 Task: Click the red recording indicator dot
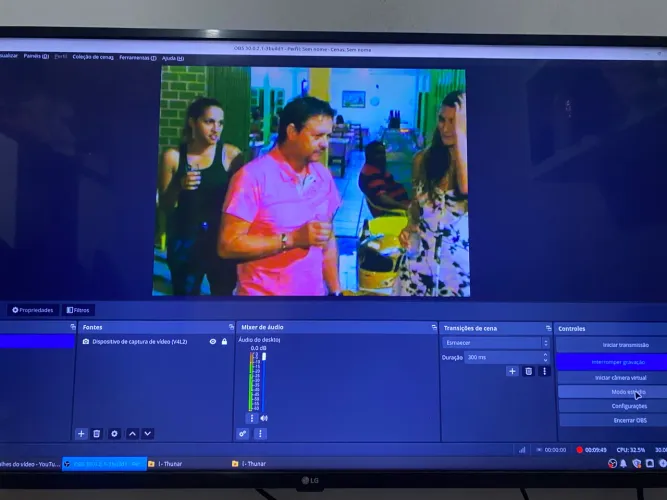point(579,450)
